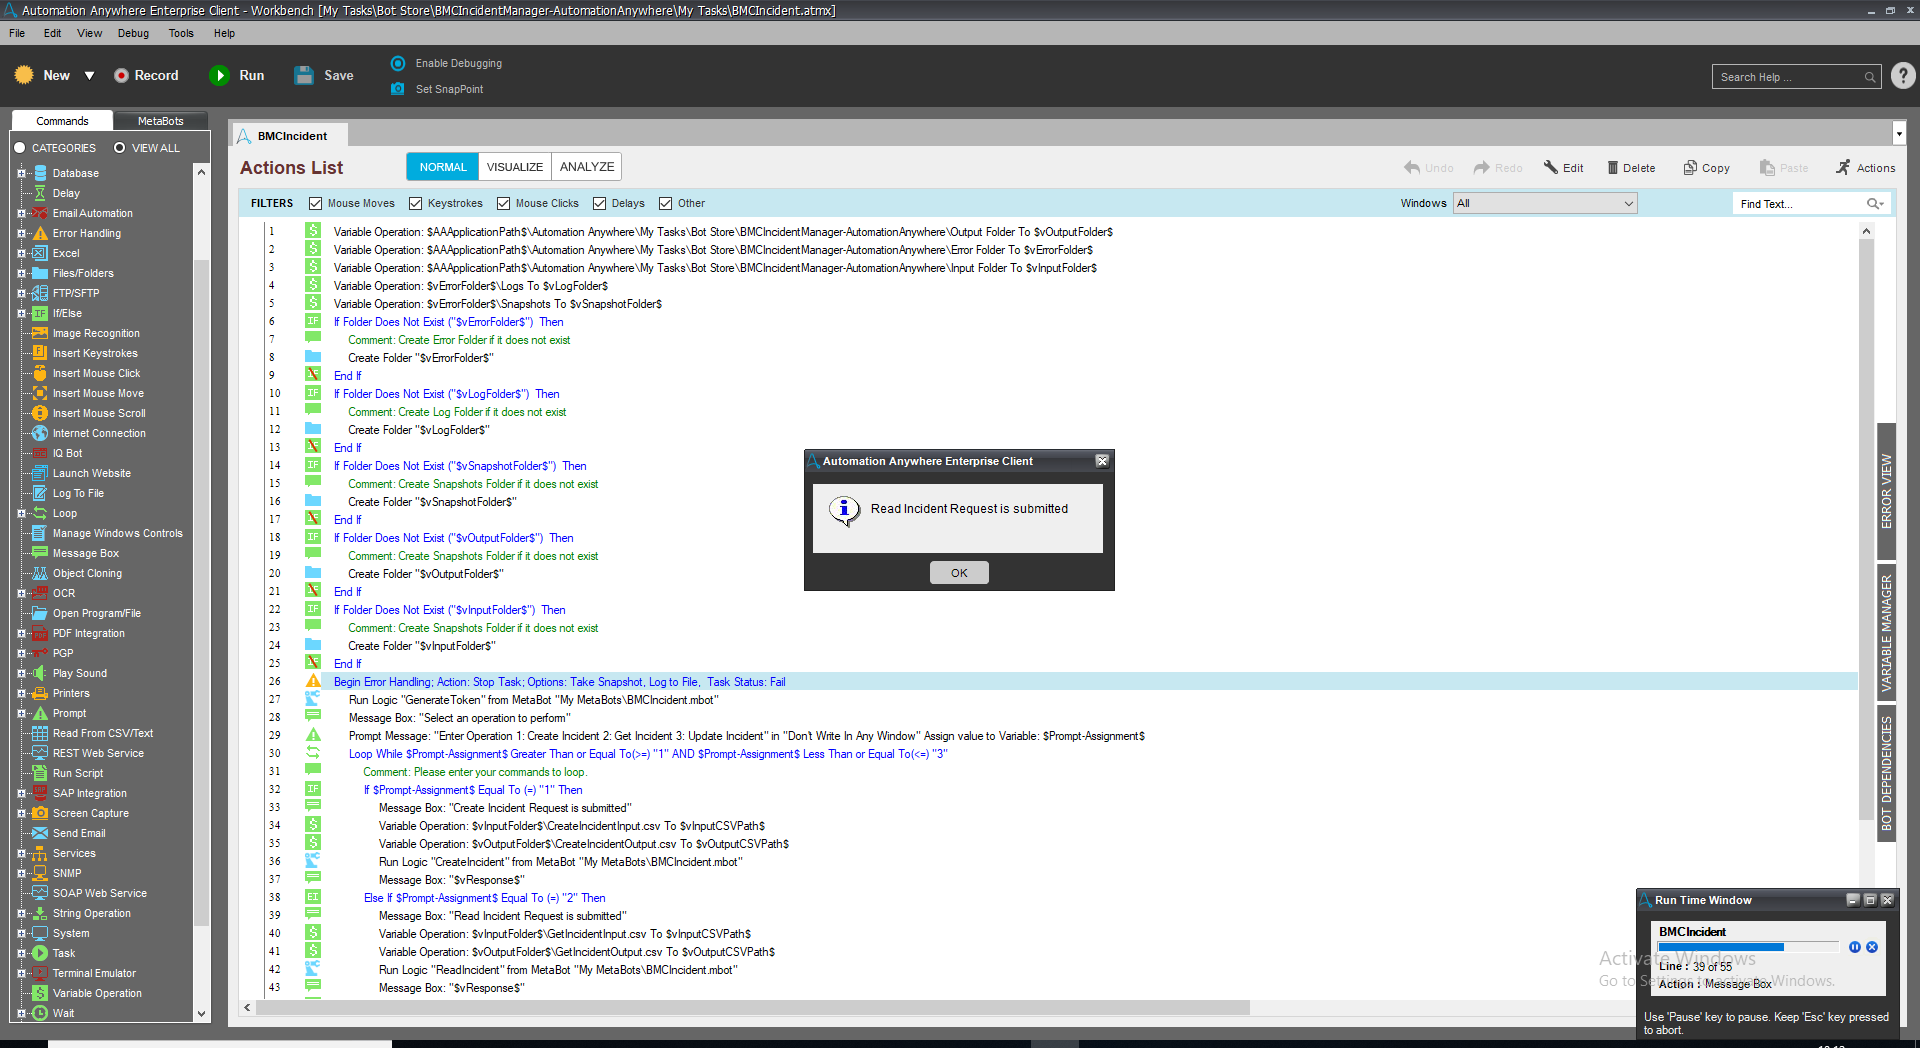
Task: Click the Excel command icon
Action: pos(40,253)
